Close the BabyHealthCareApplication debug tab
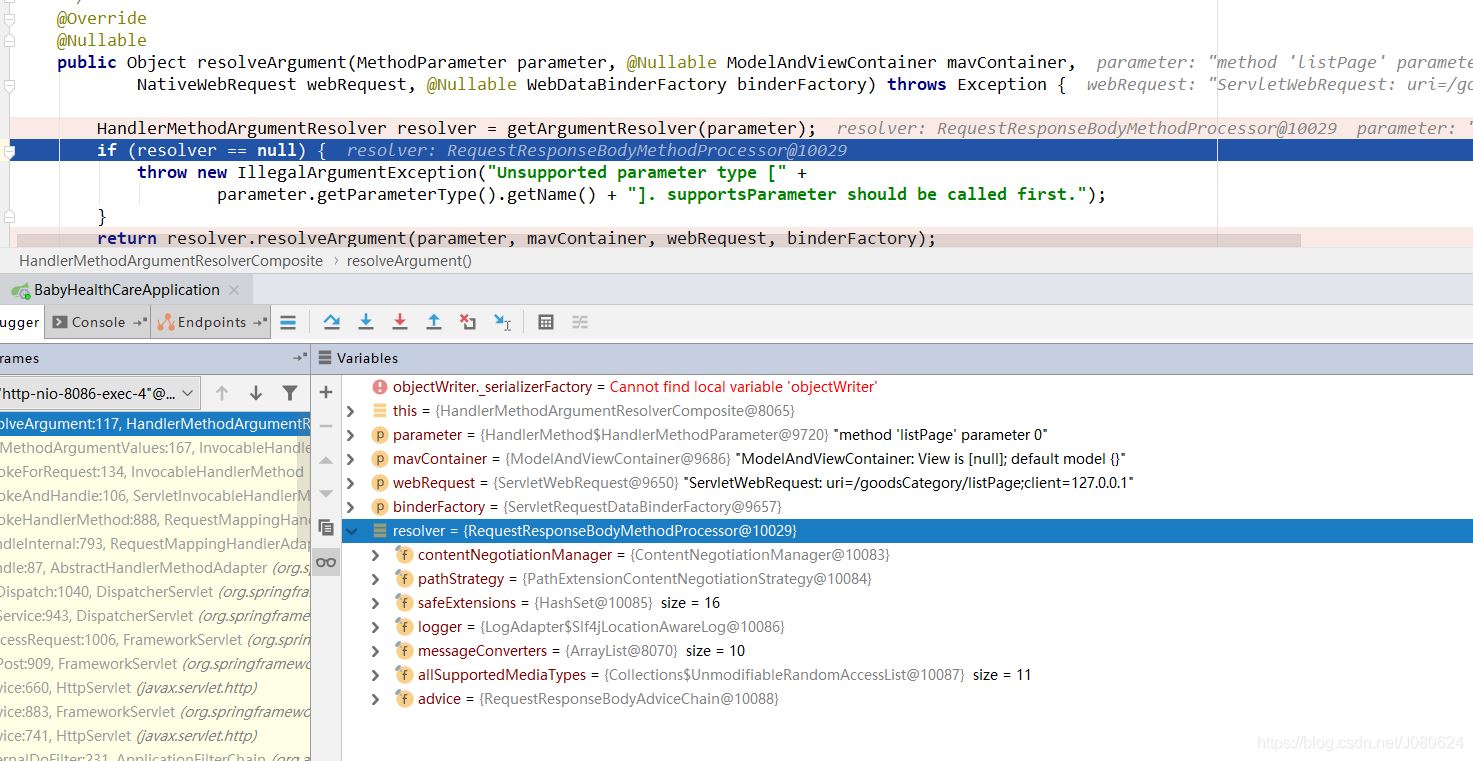Screen dimensions: 1473x761 pyautogui.click(x=234, y=290)
